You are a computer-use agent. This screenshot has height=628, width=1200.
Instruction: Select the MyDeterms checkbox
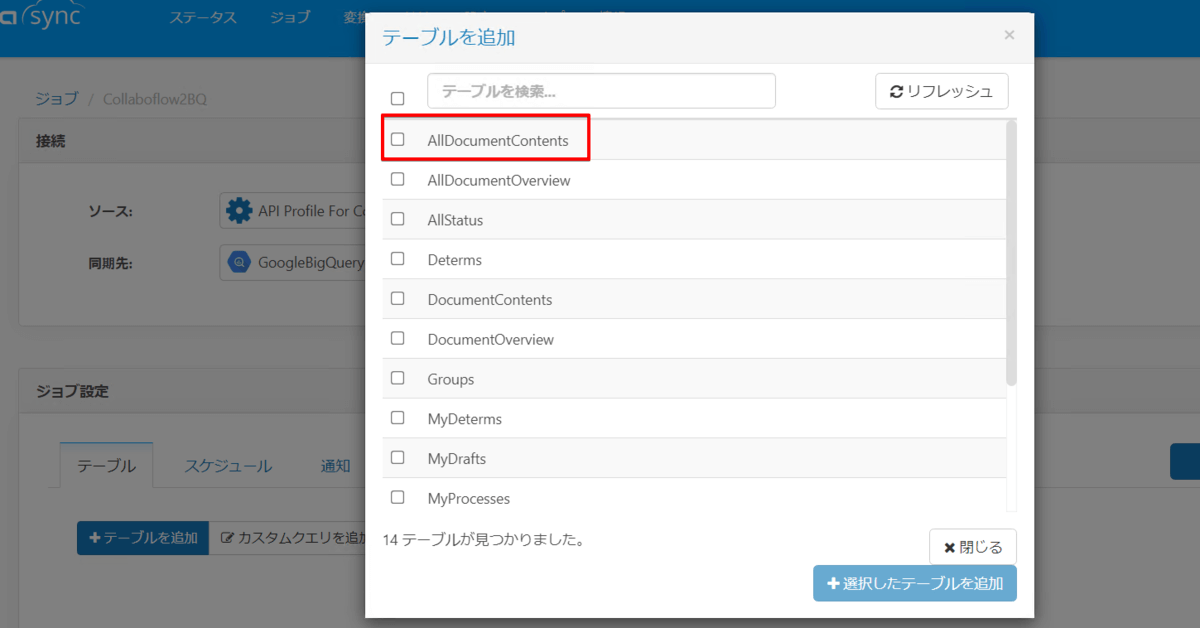tap(398, 417)
